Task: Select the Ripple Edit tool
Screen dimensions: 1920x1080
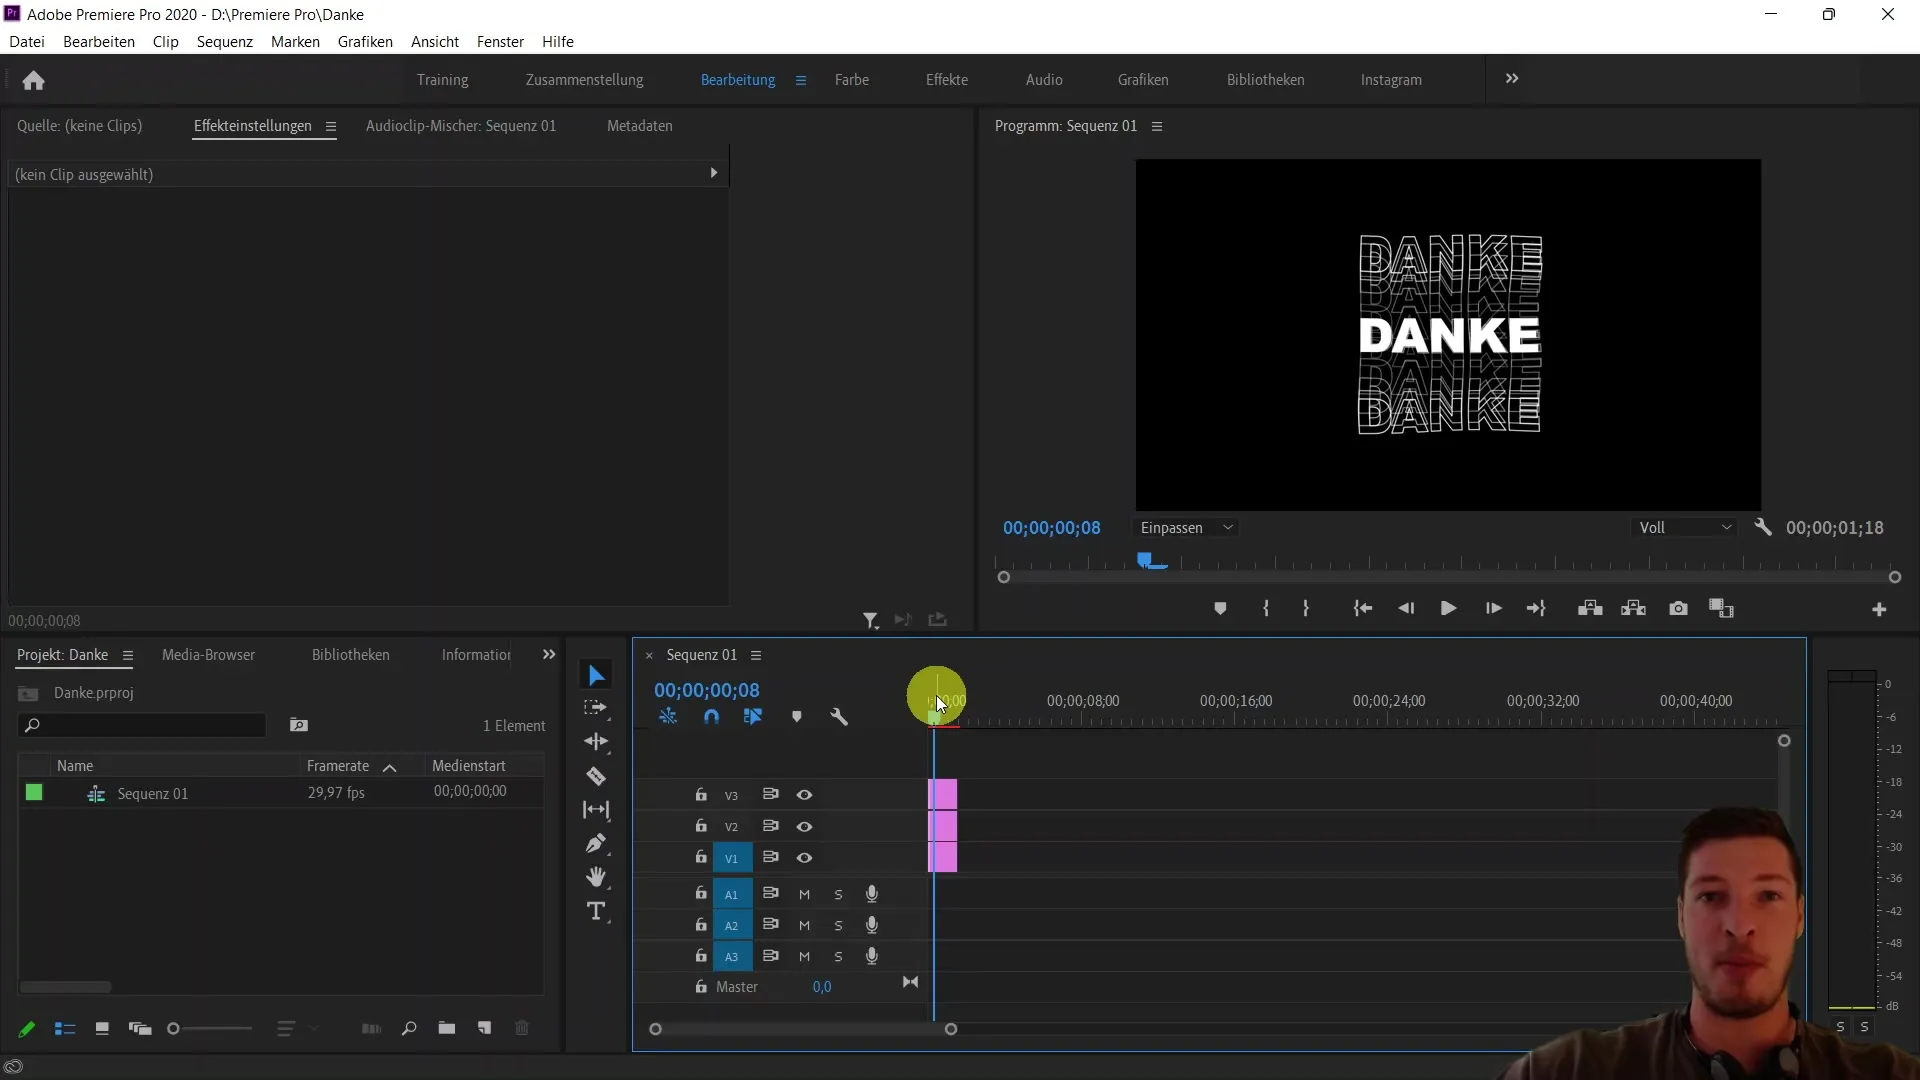Action: coord(596,742)
